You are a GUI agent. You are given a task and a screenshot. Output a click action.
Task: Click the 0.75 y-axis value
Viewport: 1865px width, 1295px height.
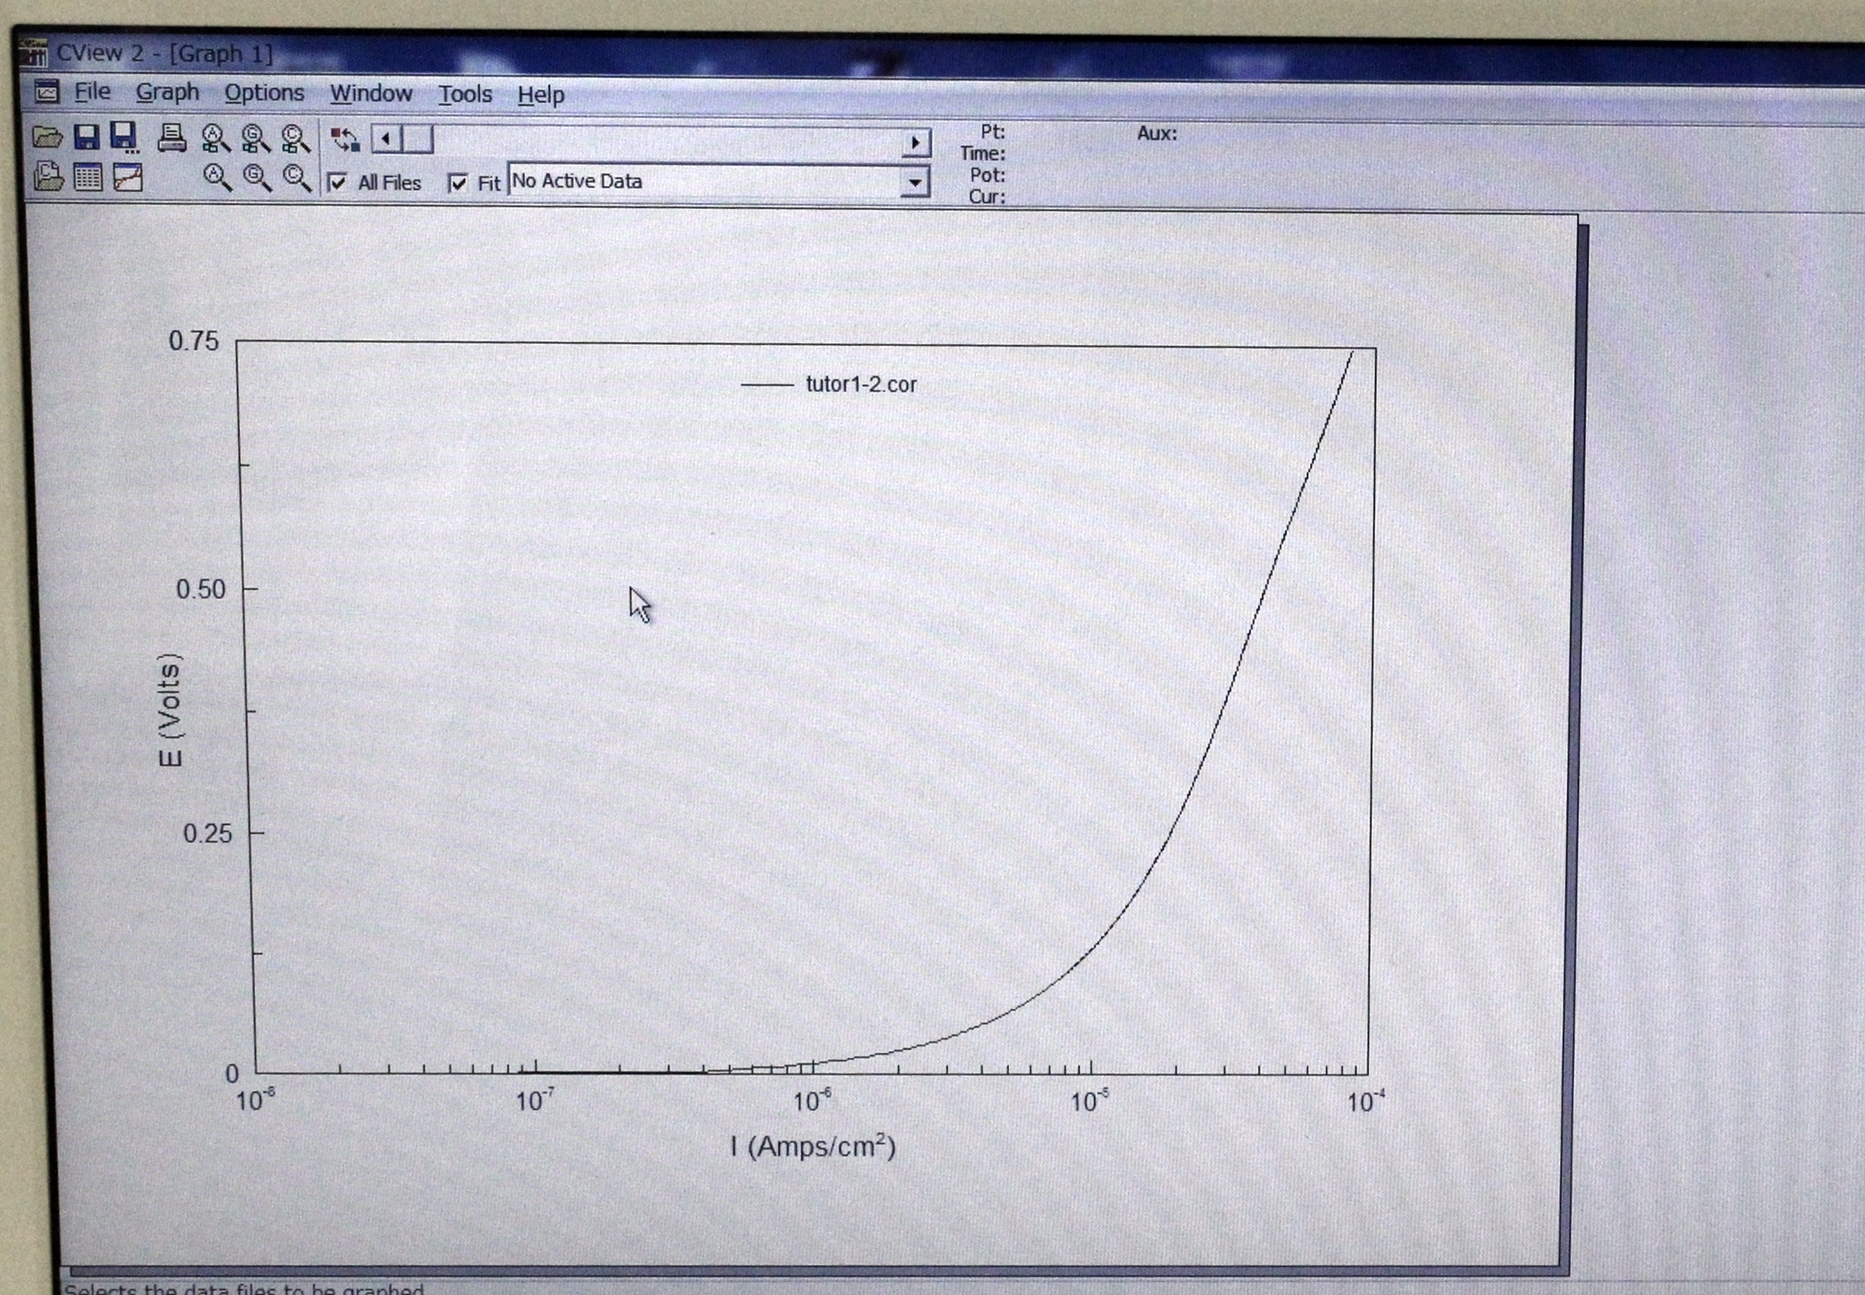pos(193,341)
